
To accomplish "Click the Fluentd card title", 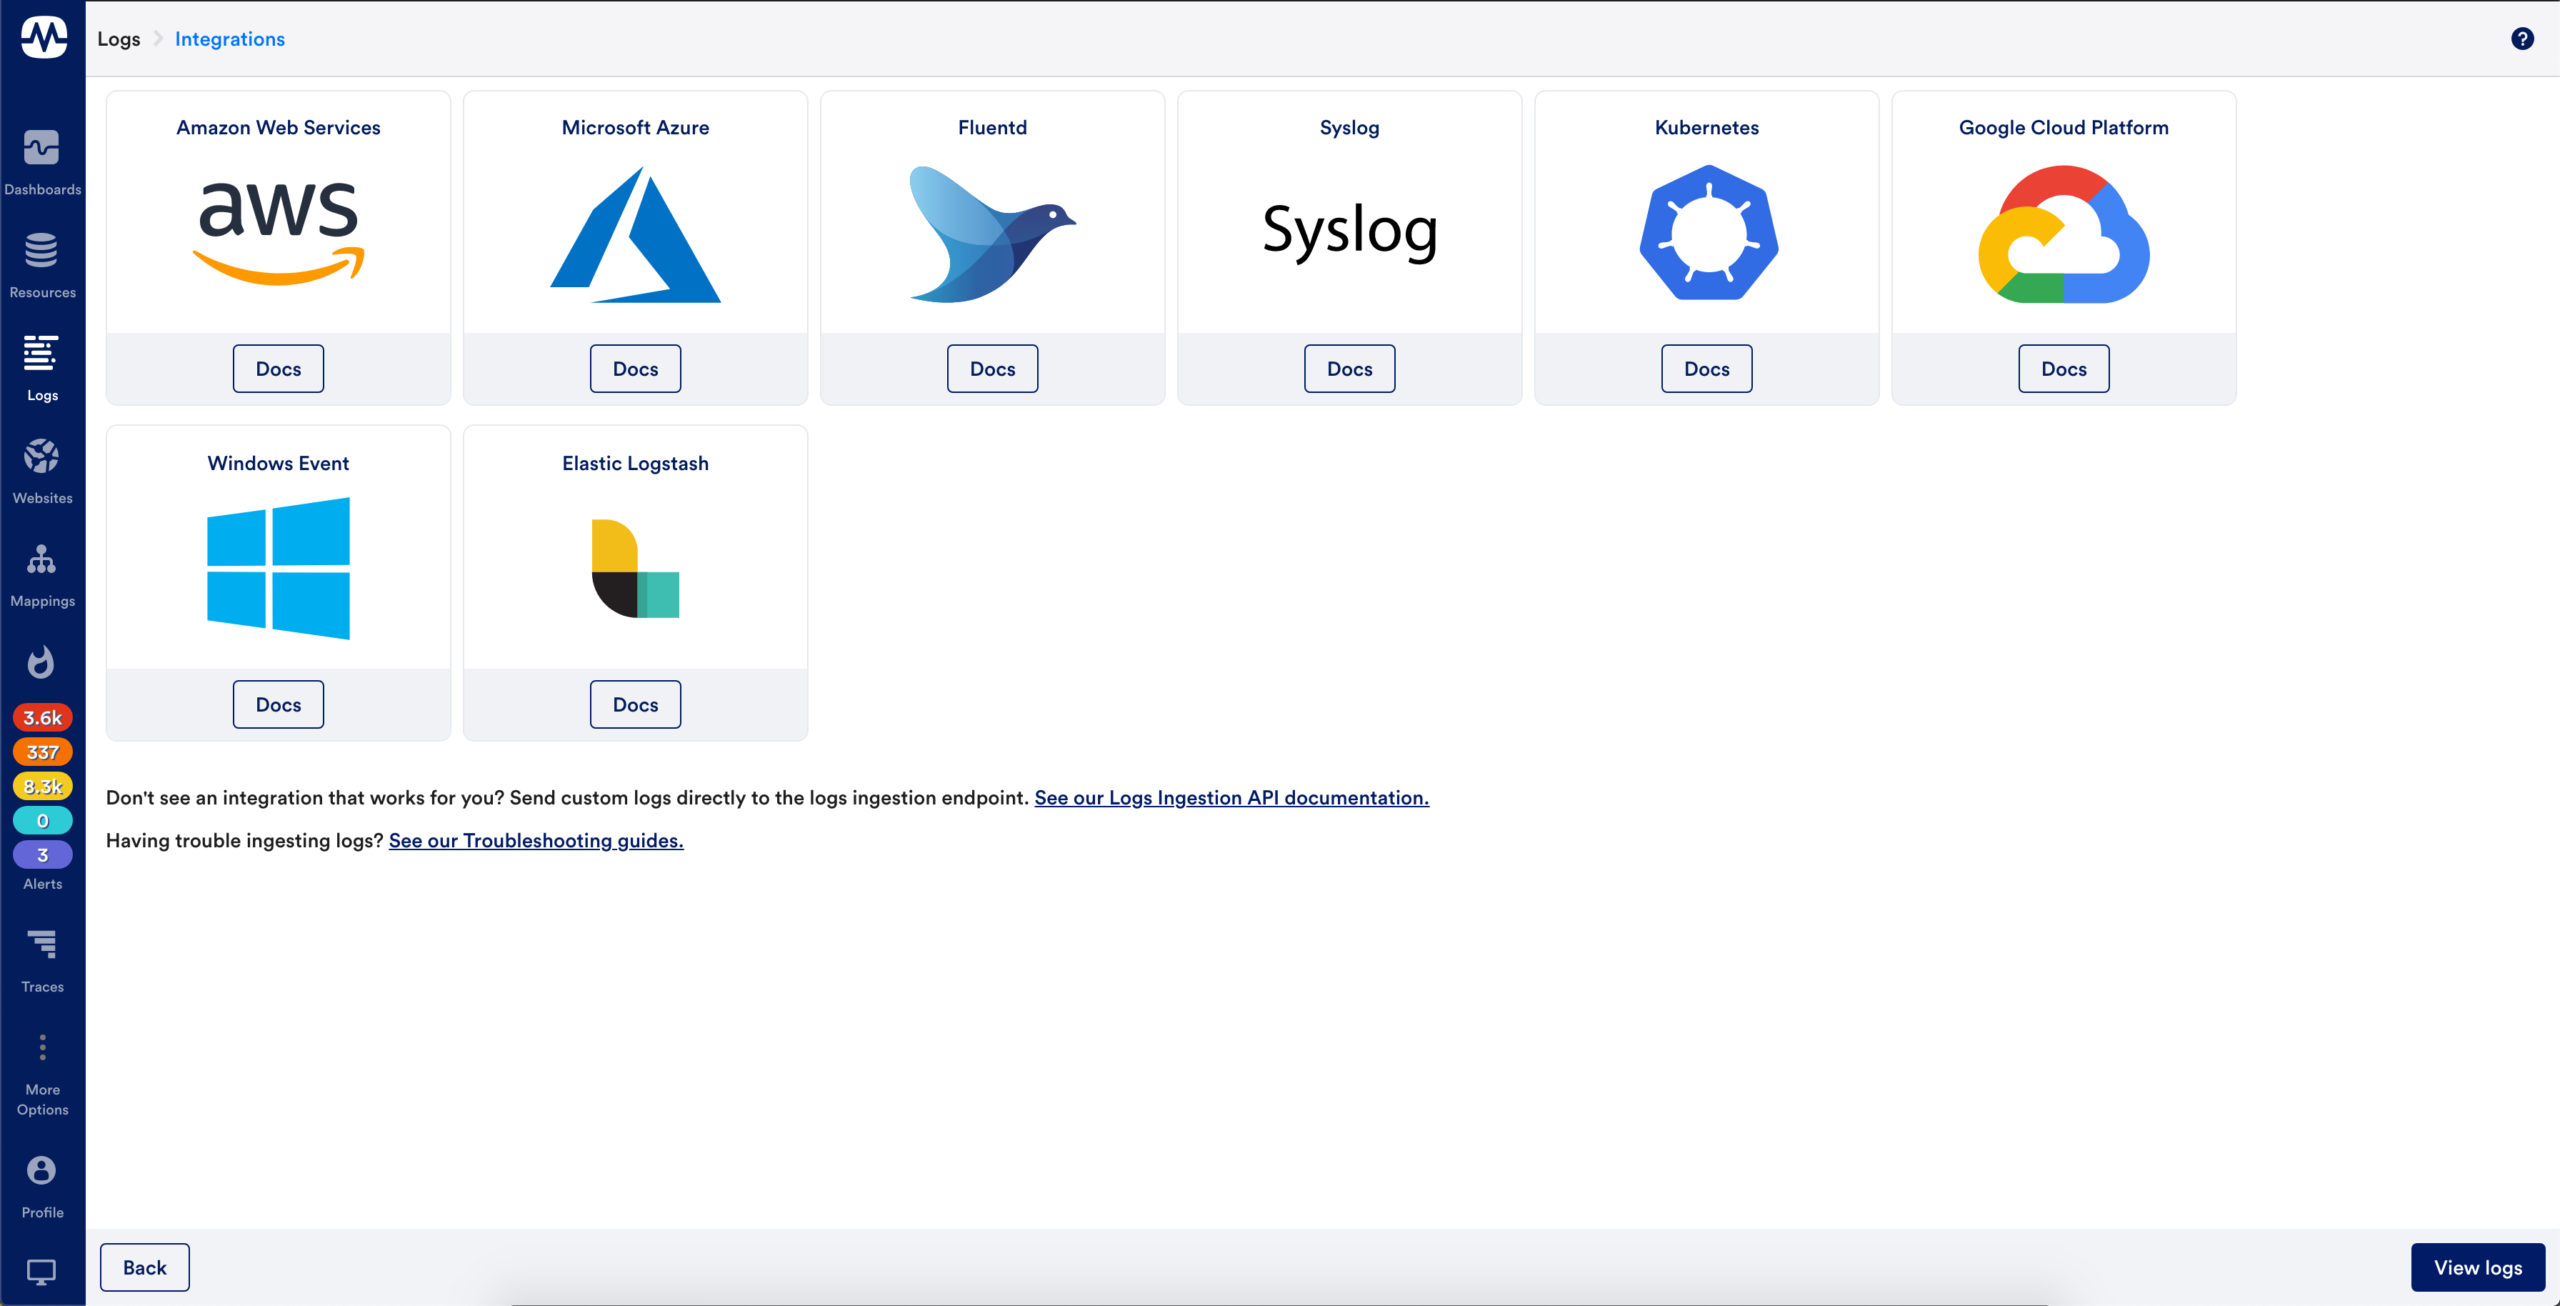I will point(992,128).
